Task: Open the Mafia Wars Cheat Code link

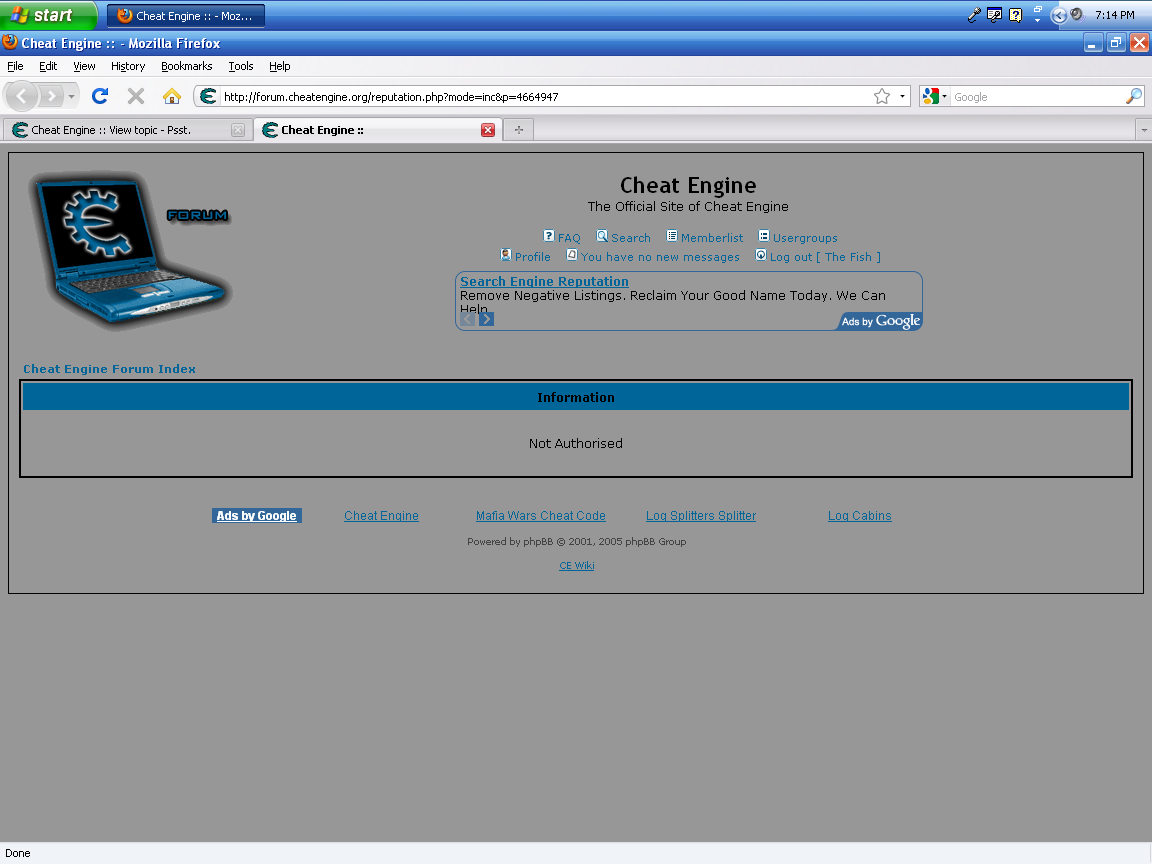Action: point(541,516)
